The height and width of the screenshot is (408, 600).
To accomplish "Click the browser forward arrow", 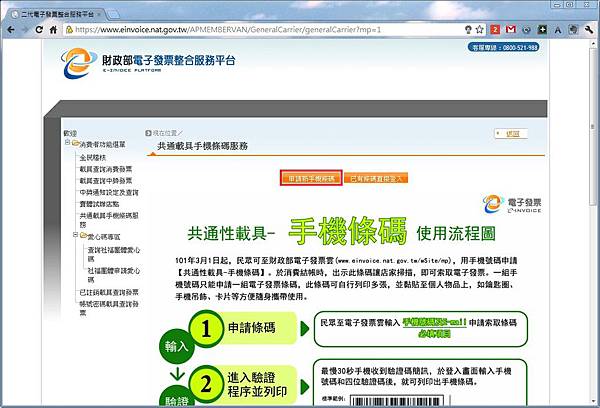I will pos(25,29).
